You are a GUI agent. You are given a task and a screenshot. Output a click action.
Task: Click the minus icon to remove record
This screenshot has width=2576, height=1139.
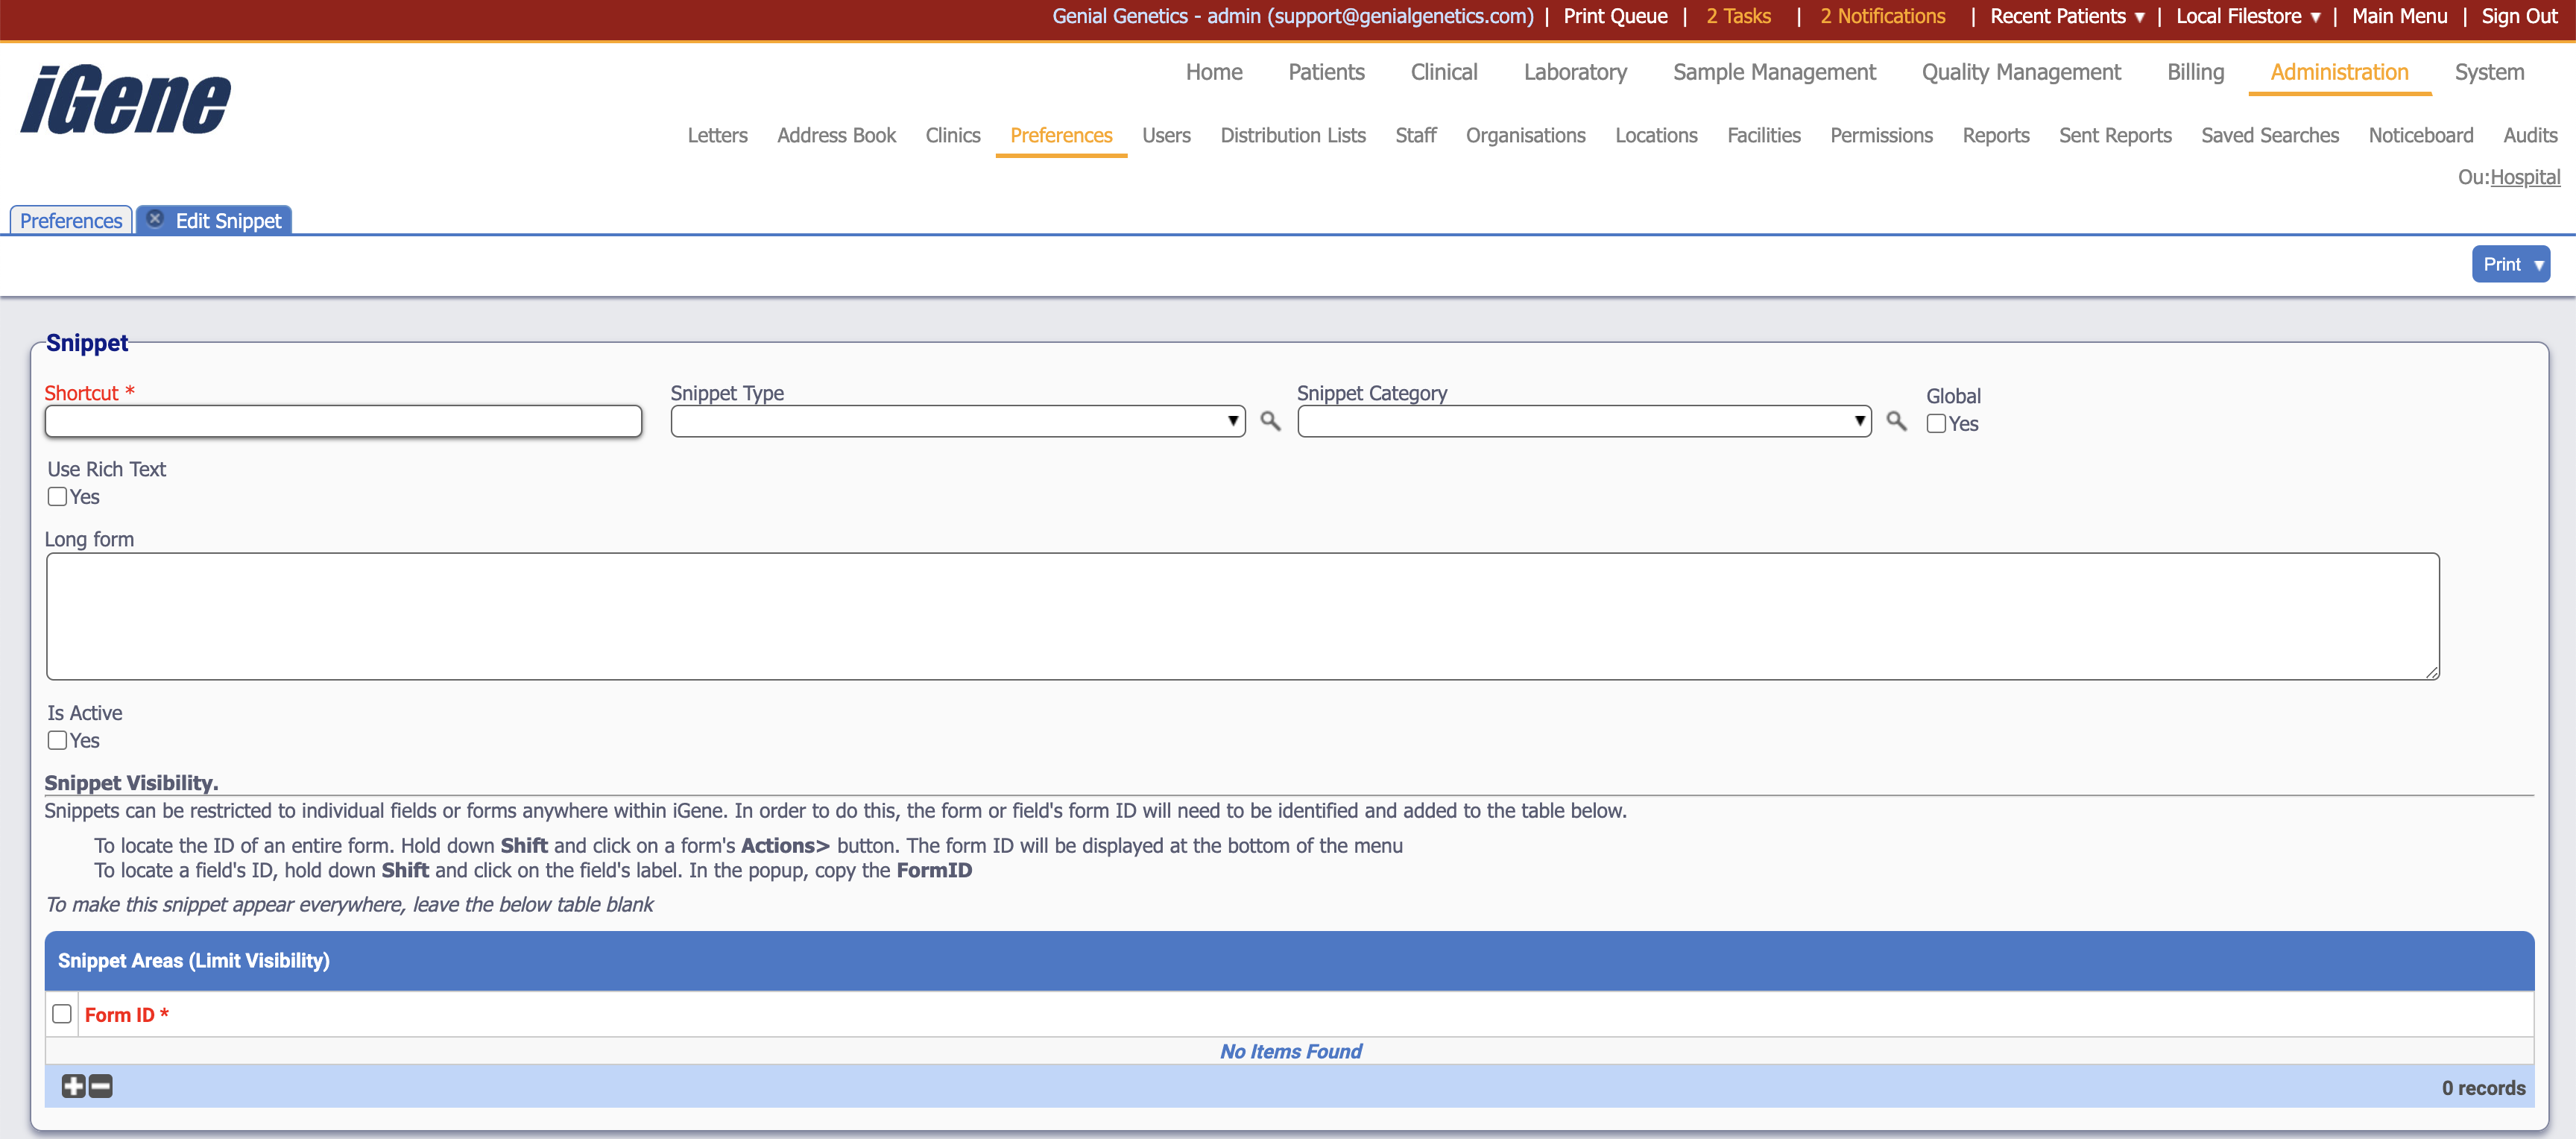pyautogui.click(x=101, y=1086)
